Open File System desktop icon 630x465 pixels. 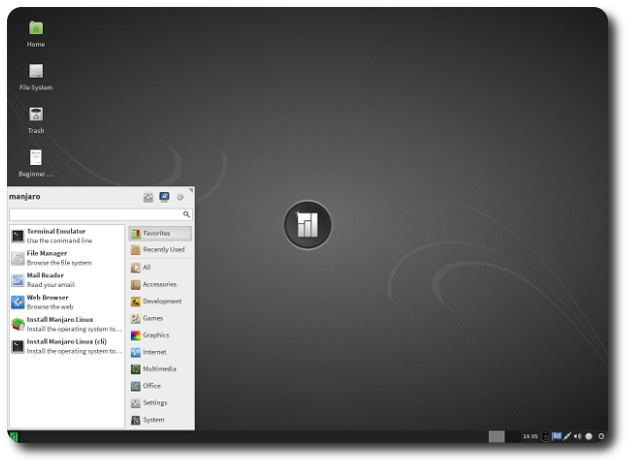[36, 72]
